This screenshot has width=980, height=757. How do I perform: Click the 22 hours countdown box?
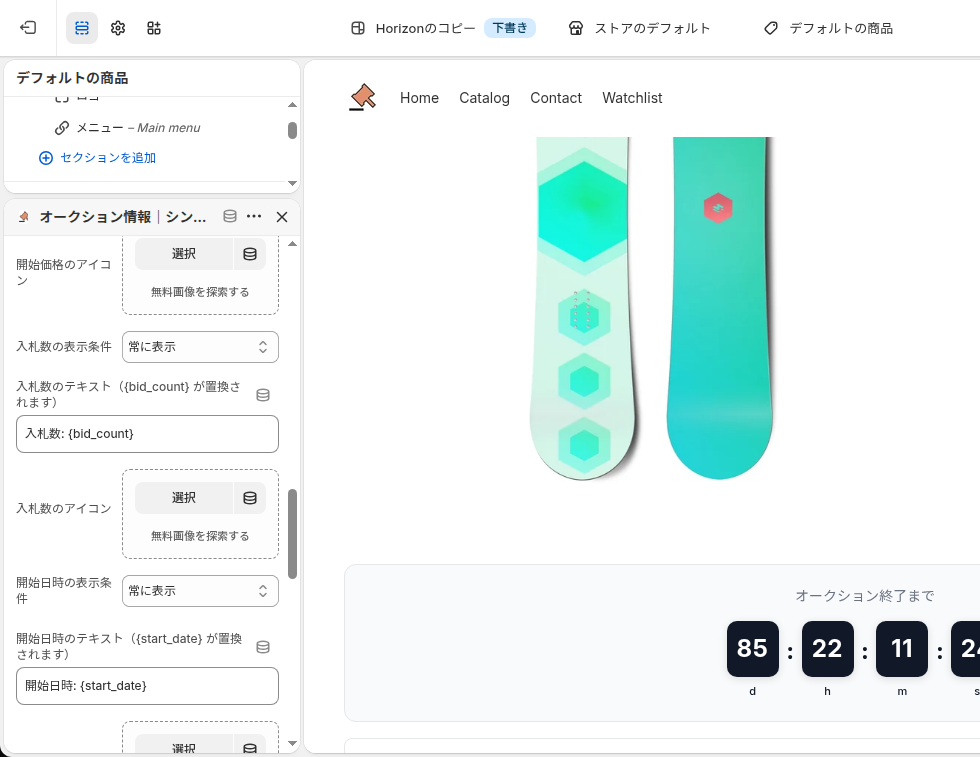(x=828, y=649)
